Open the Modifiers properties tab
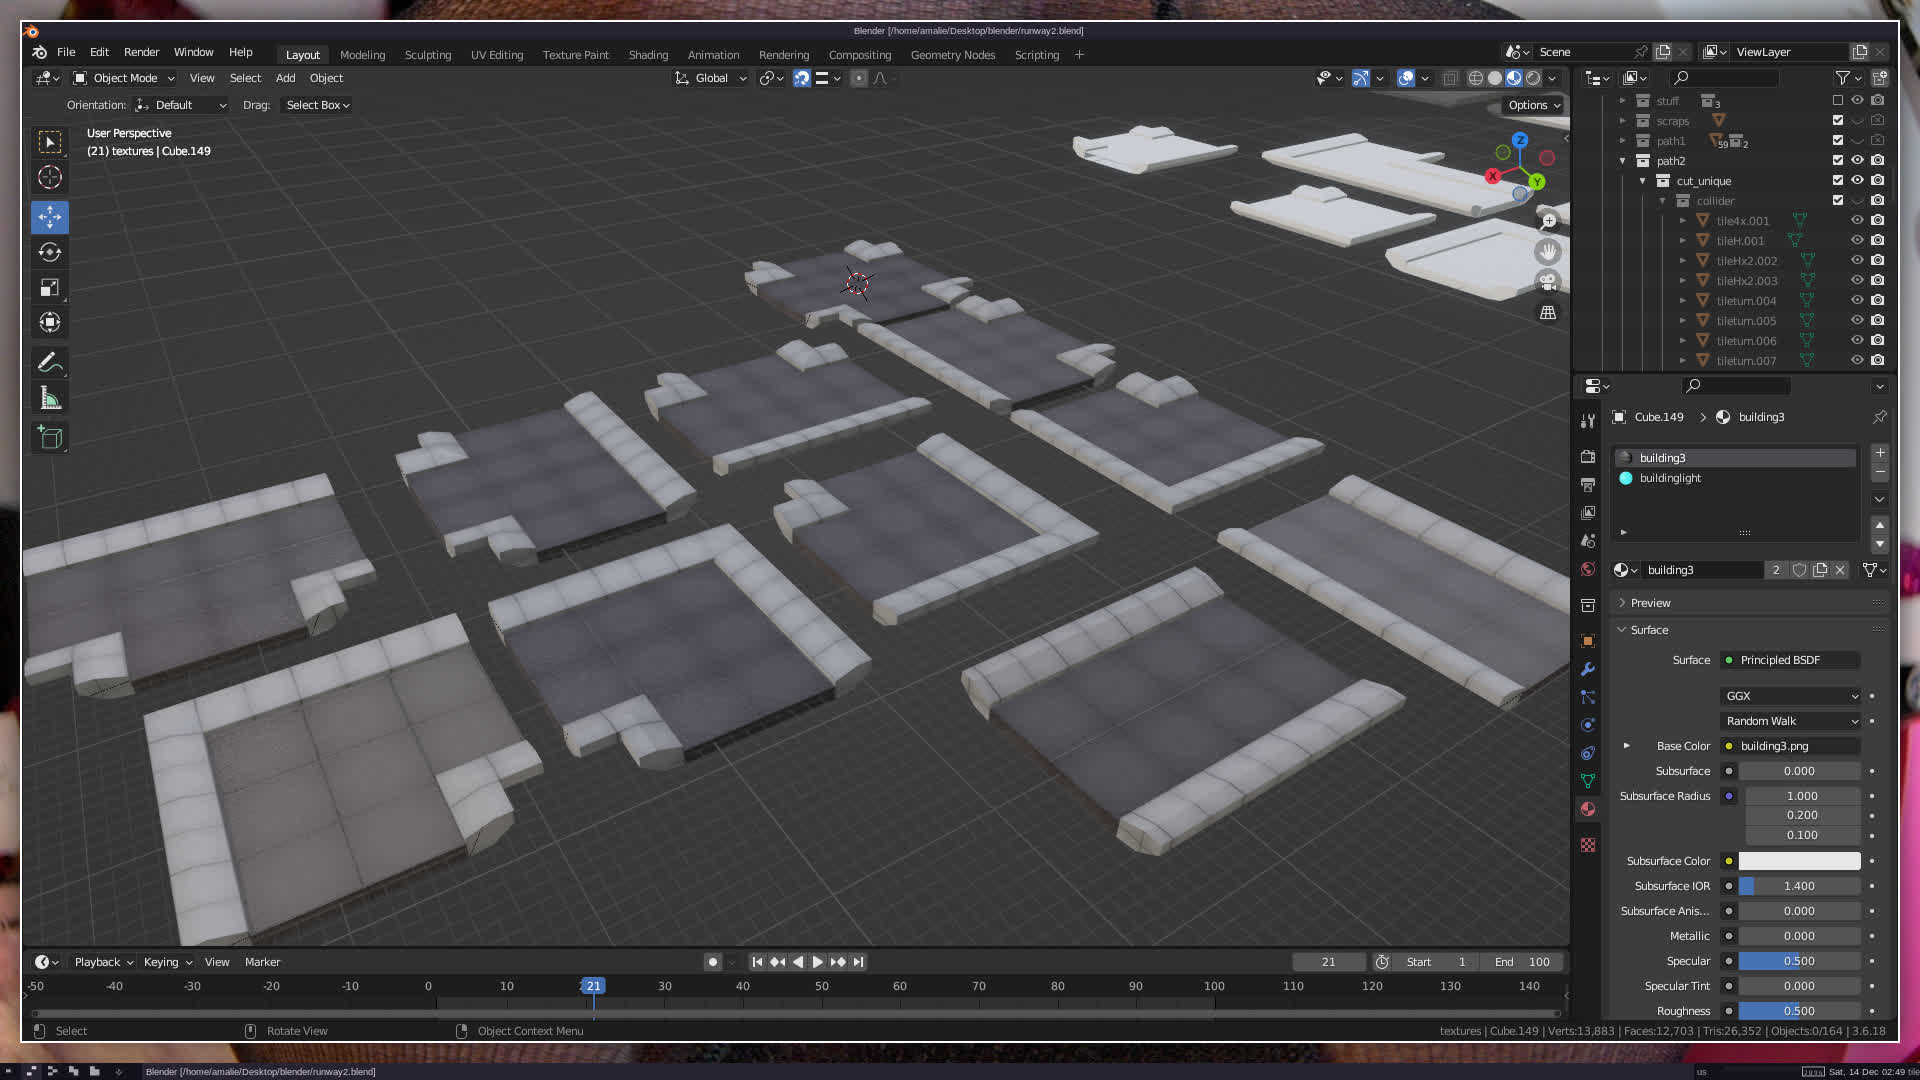The height and width of the screenshot is (1080, 1920). coord(1588,669)
